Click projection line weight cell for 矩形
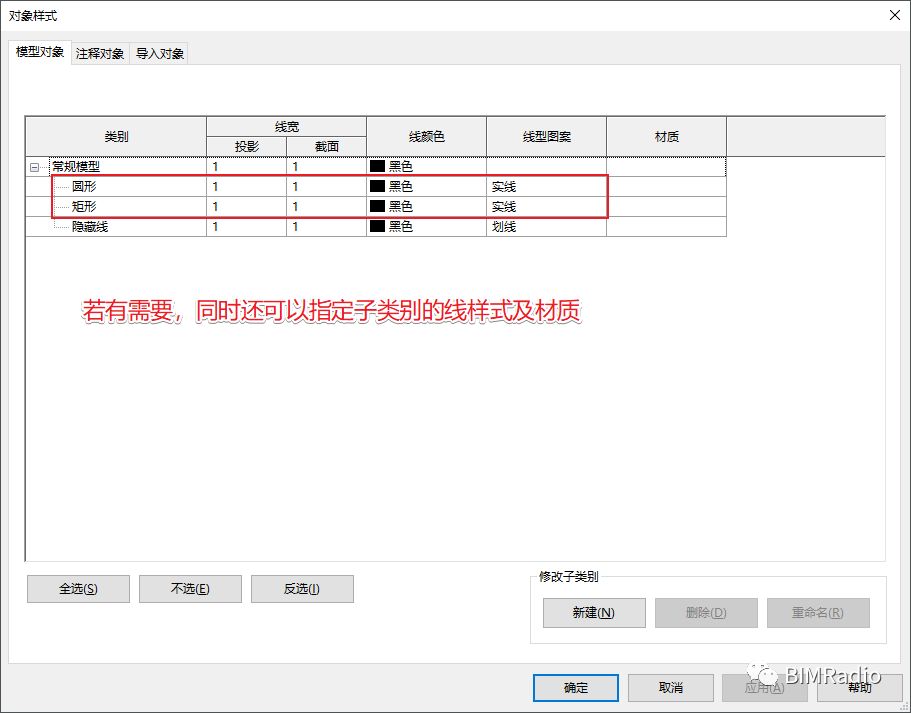 [x=246, y=206]
